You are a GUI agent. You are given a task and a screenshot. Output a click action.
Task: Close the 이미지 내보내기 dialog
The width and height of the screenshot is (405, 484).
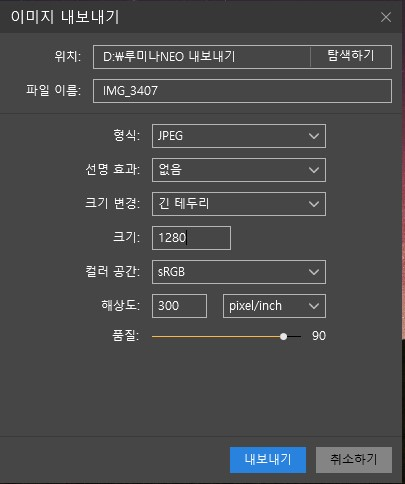[386, 17]
